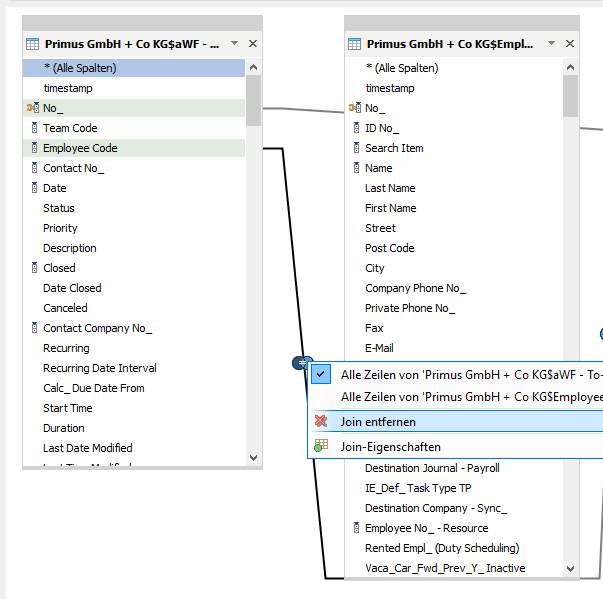Click the aWF table's vertical scrollbar thumb
Screen dimensions: 603x599
[x=253, y=100]
